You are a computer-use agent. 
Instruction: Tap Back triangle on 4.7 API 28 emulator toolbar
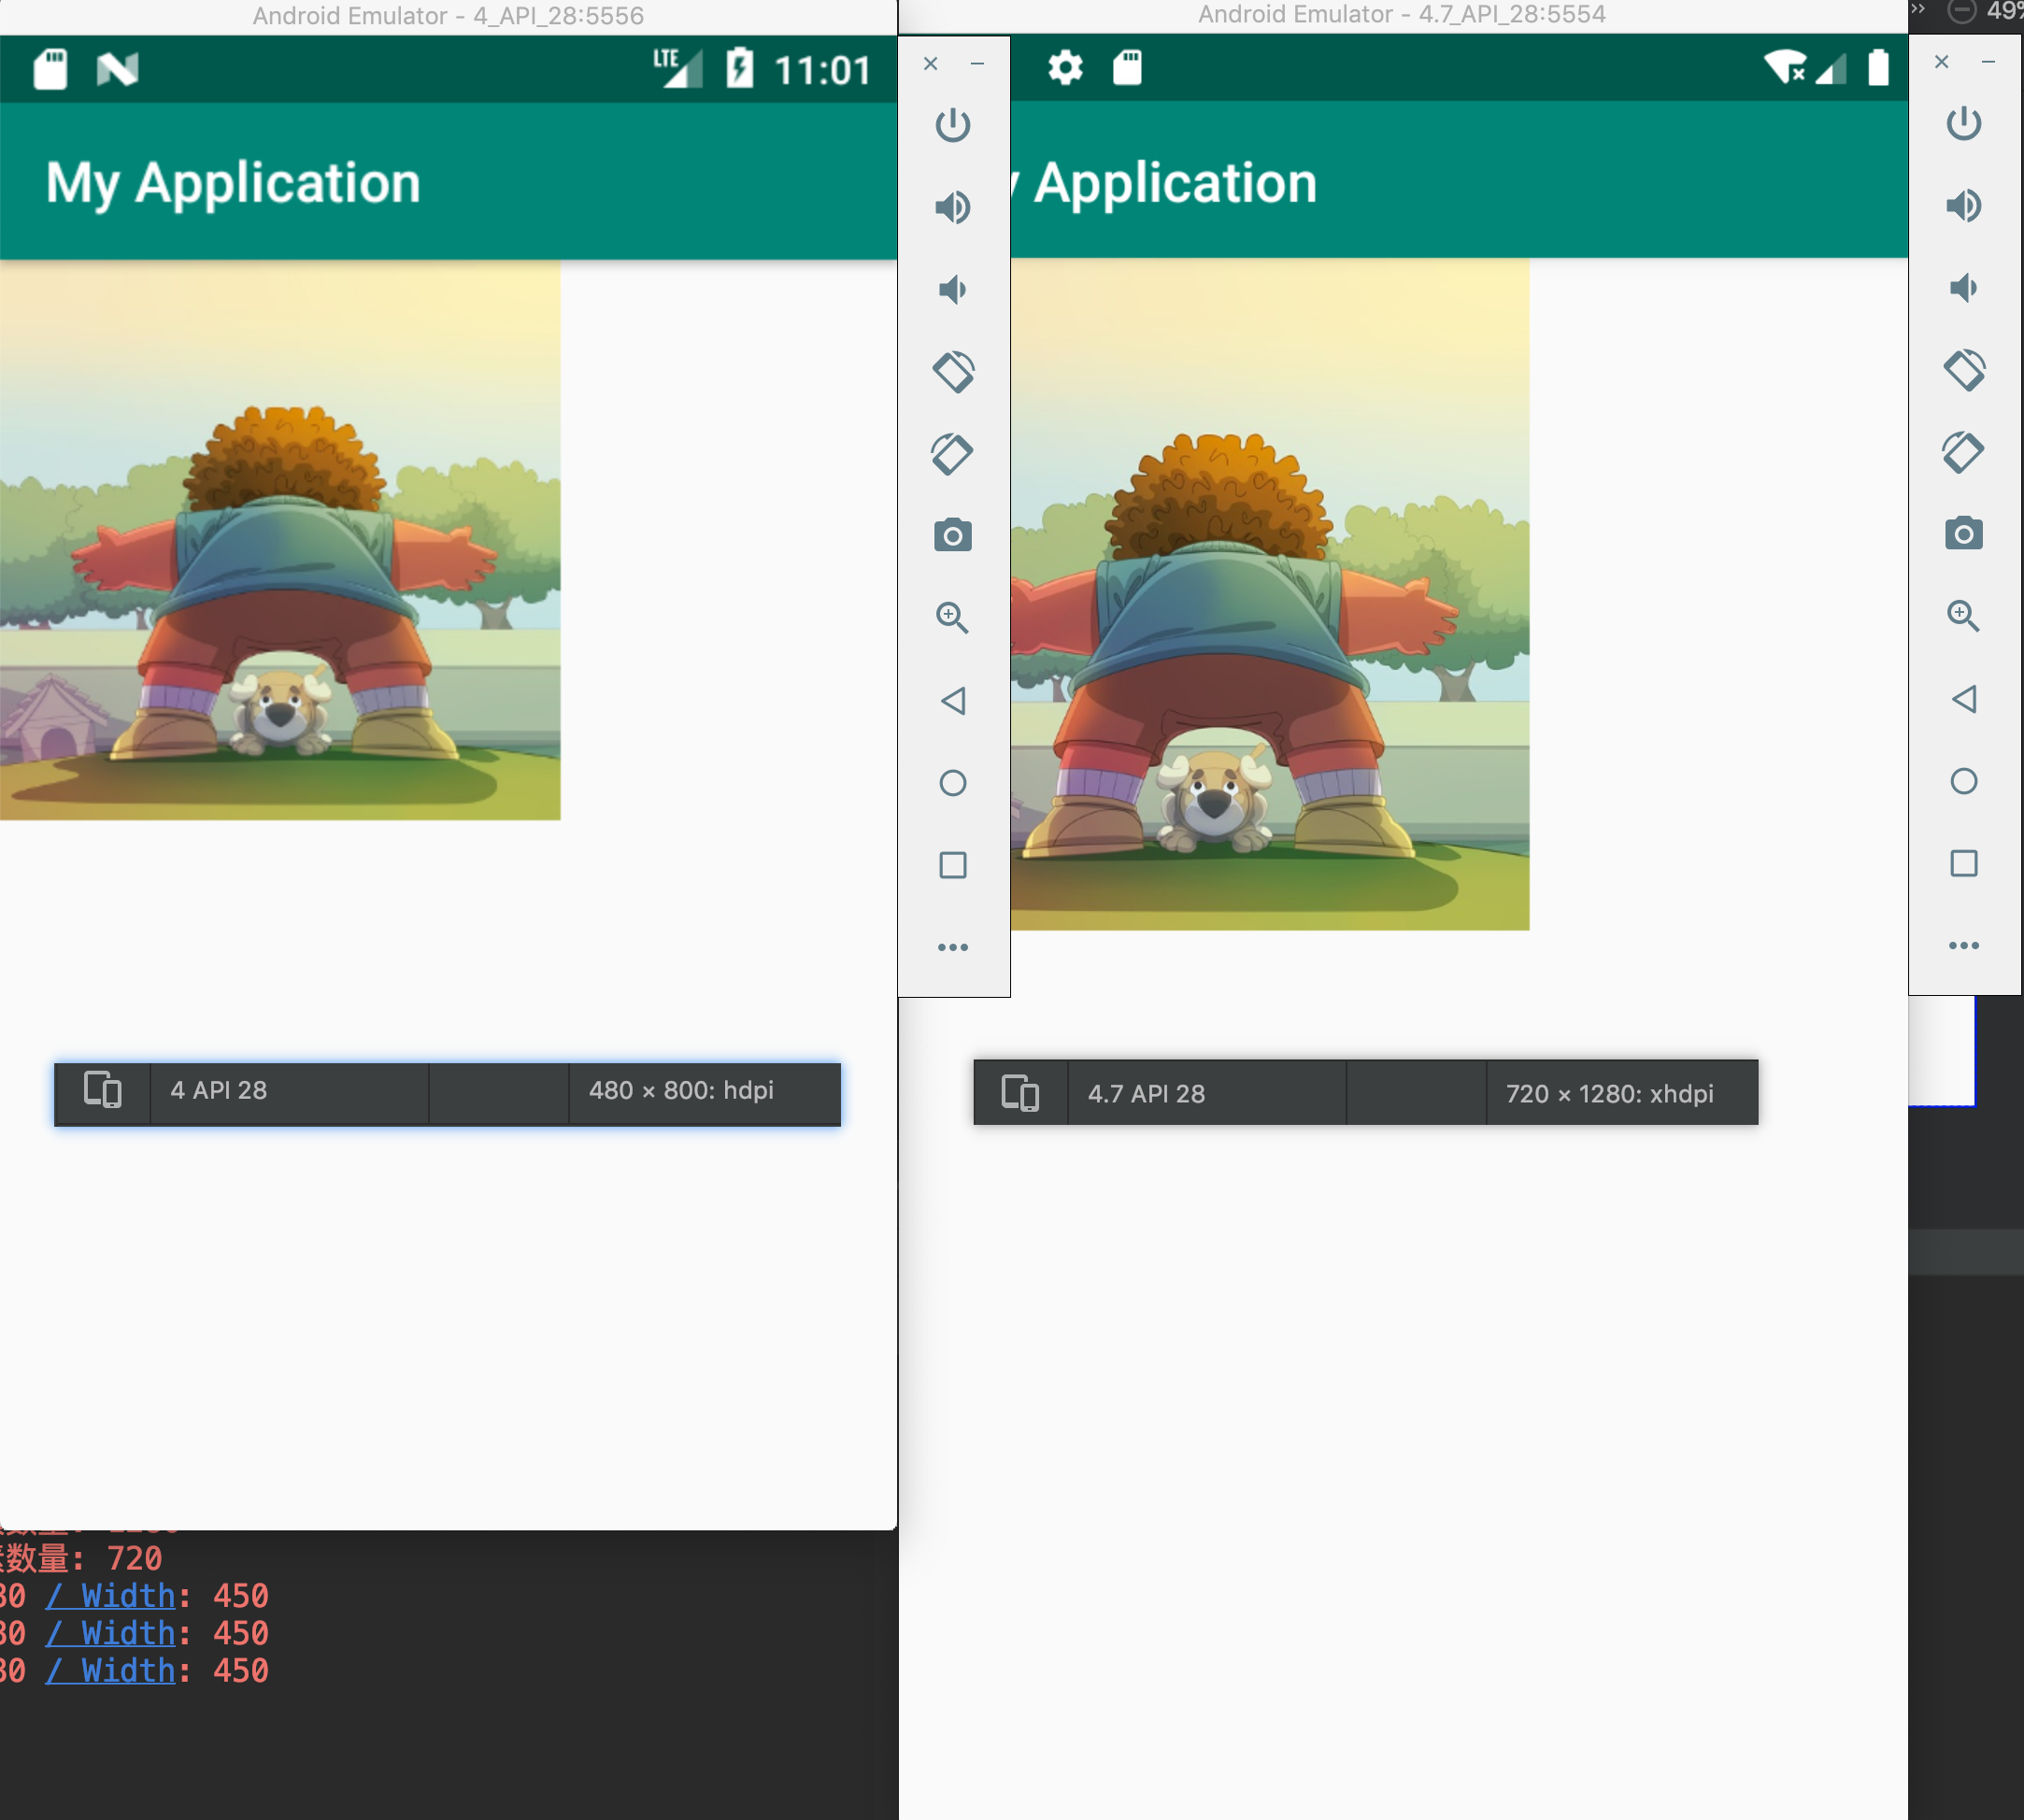coord(1963,698)
